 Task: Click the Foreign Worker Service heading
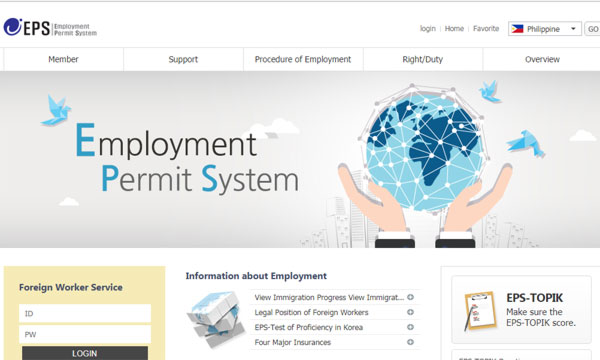click(71, 287)
